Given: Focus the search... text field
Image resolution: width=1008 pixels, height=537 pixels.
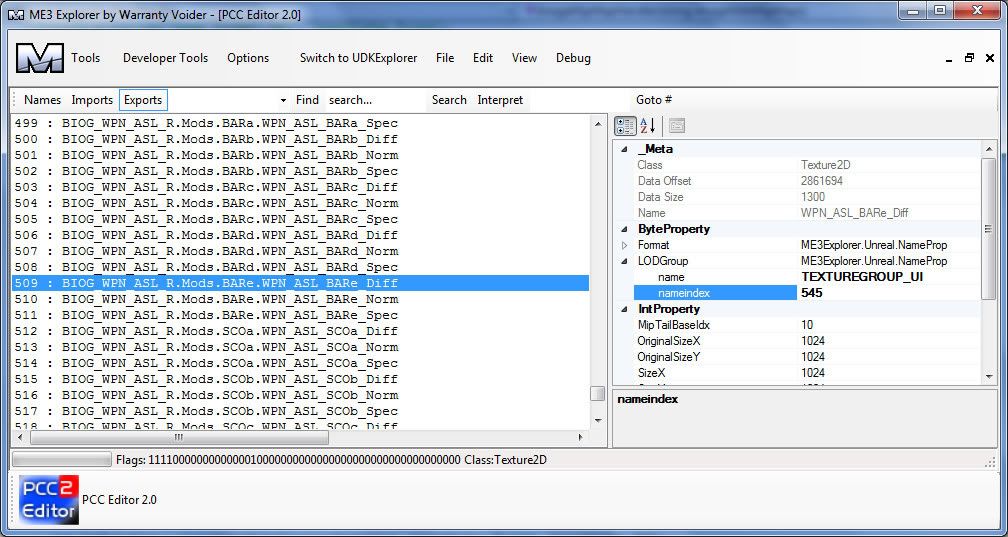Looking at the screenshot, I should click(375, 100).
